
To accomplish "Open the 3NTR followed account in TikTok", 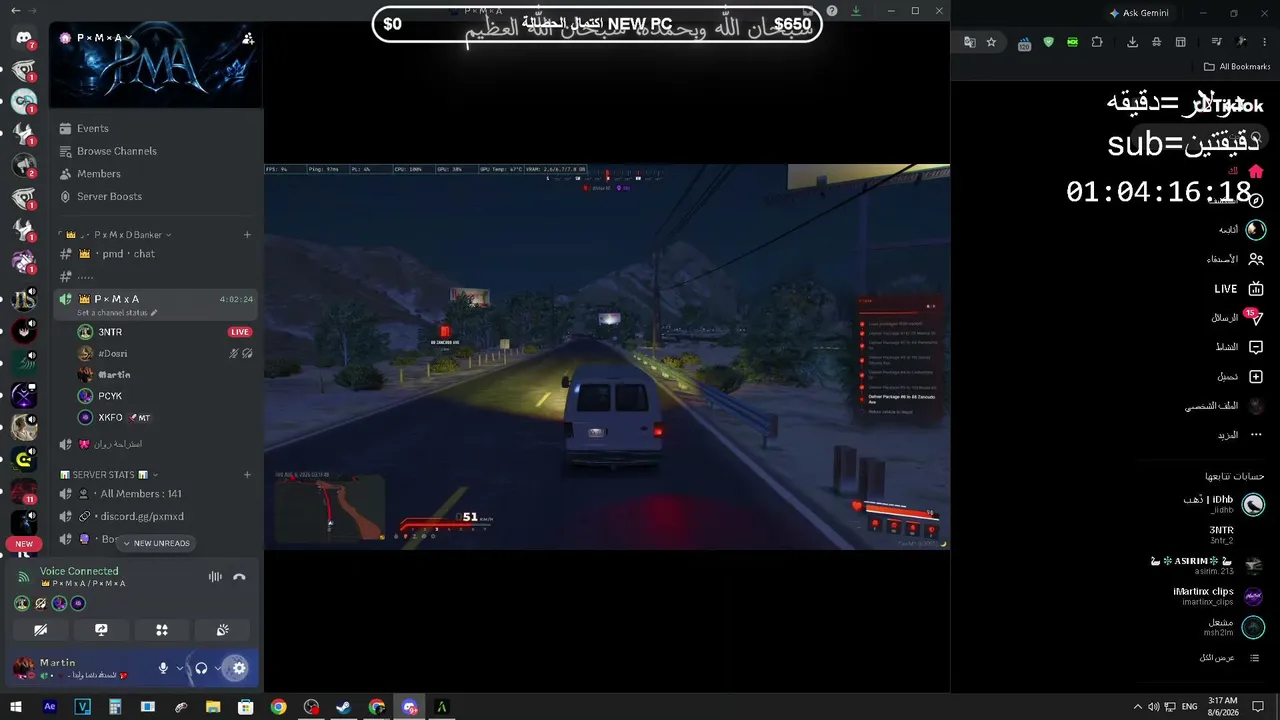I will [1222, 535].
